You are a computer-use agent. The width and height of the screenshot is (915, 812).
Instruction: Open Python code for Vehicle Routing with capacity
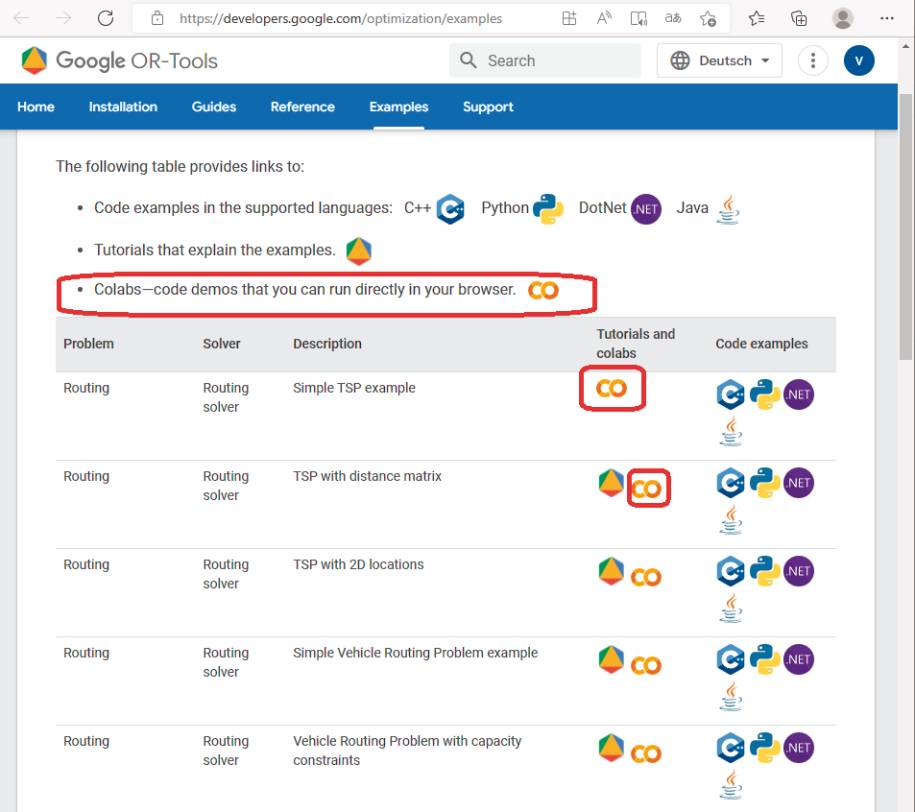[x=764, y=748]
